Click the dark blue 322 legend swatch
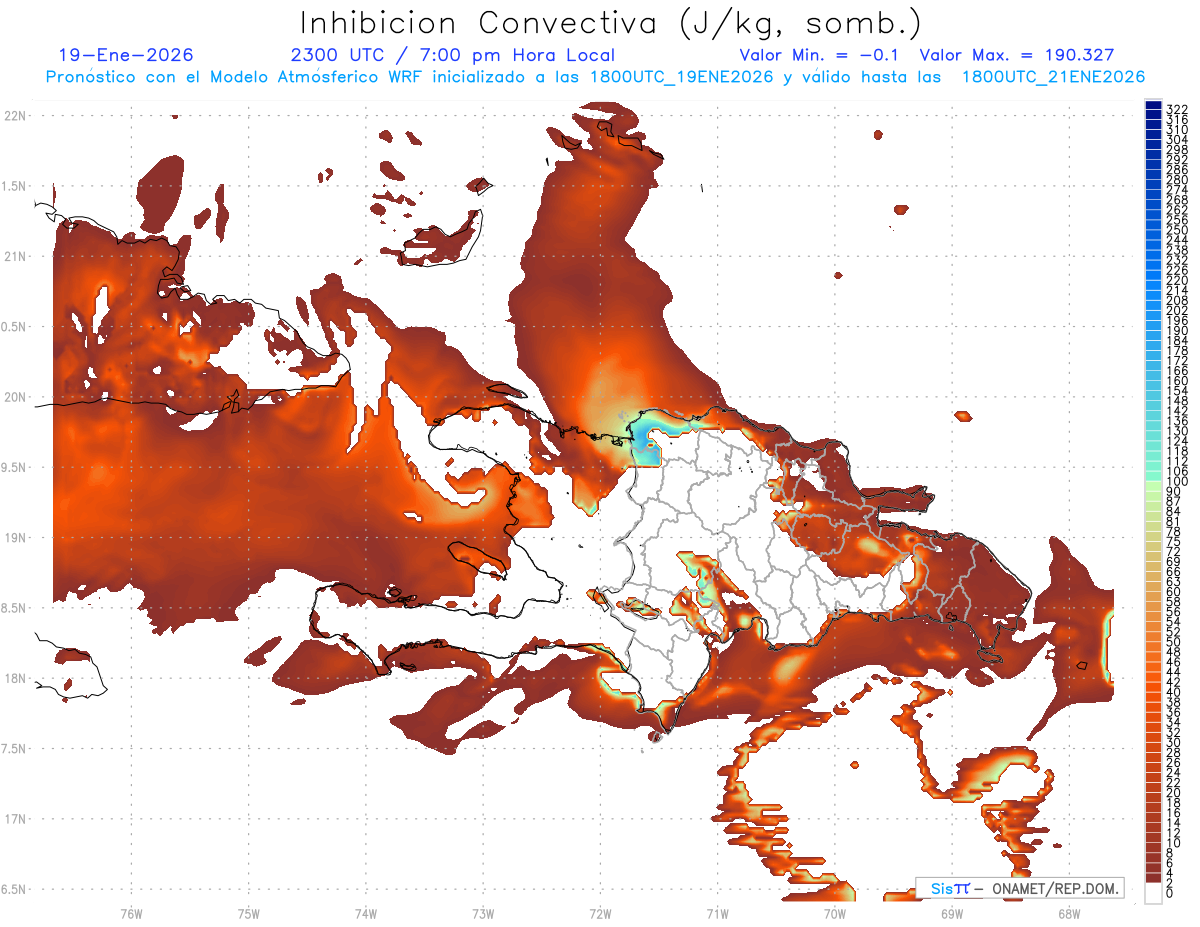The height and width of the screenshot is (927, 1200). pyautogui.click(x=1154, y=105)
